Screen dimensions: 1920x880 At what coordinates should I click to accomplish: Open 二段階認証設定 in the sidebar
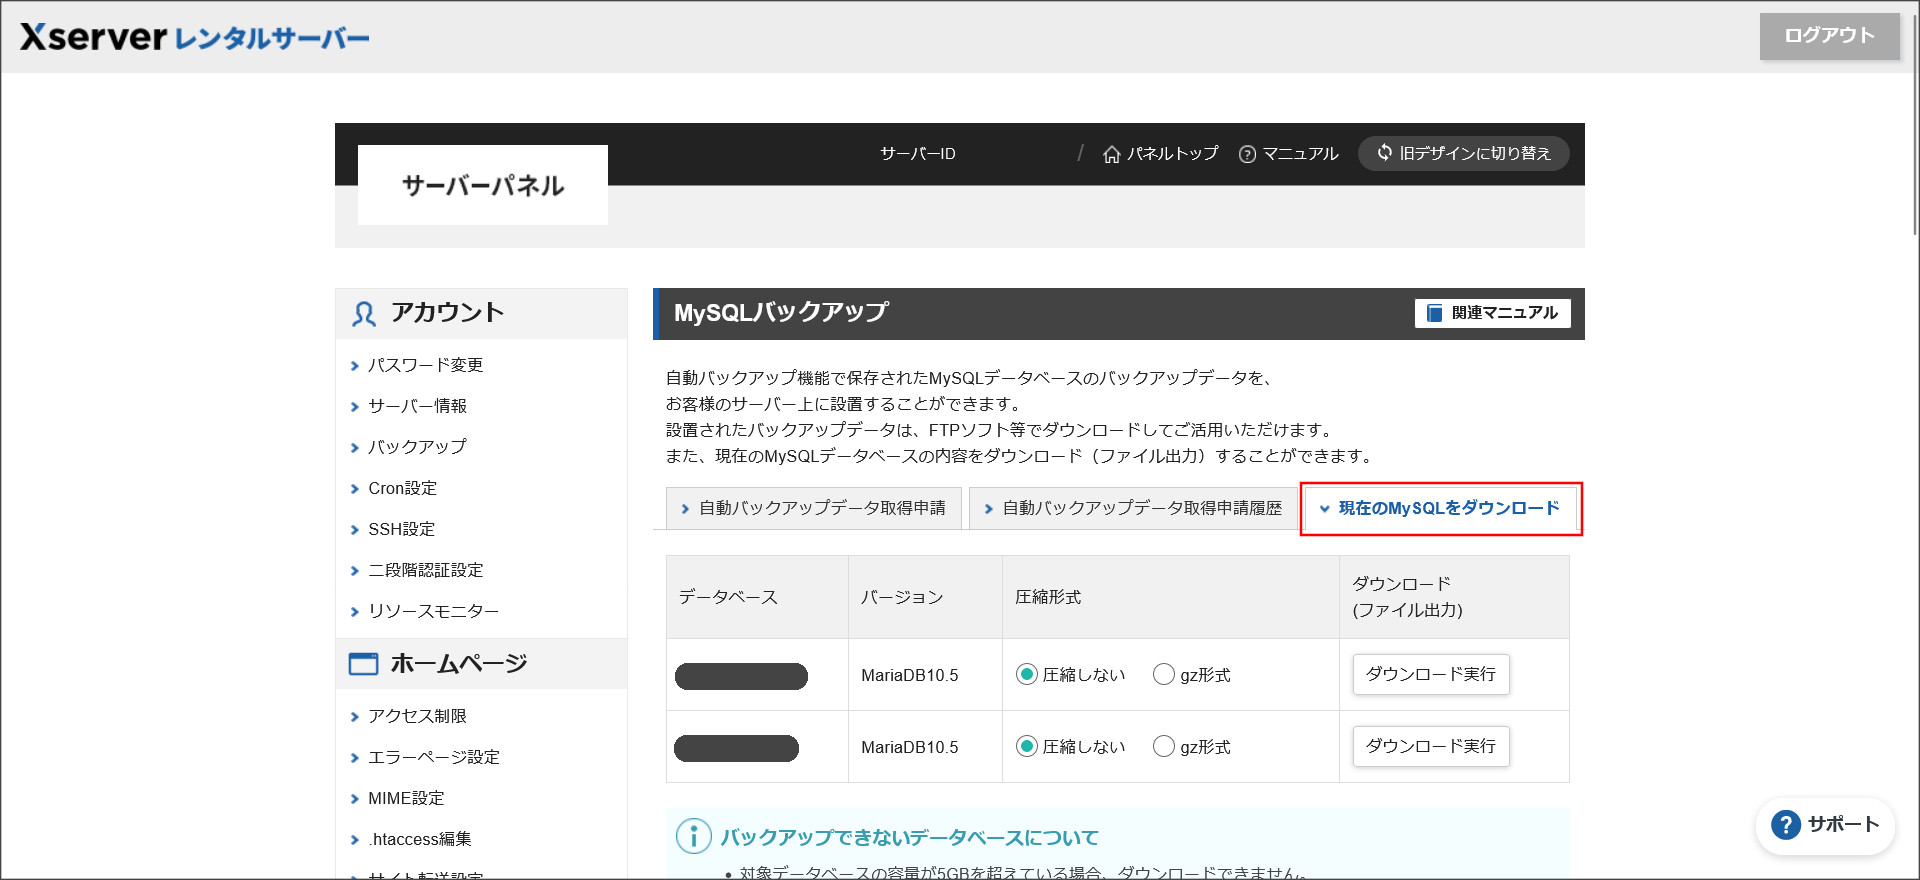coord(425,570)
